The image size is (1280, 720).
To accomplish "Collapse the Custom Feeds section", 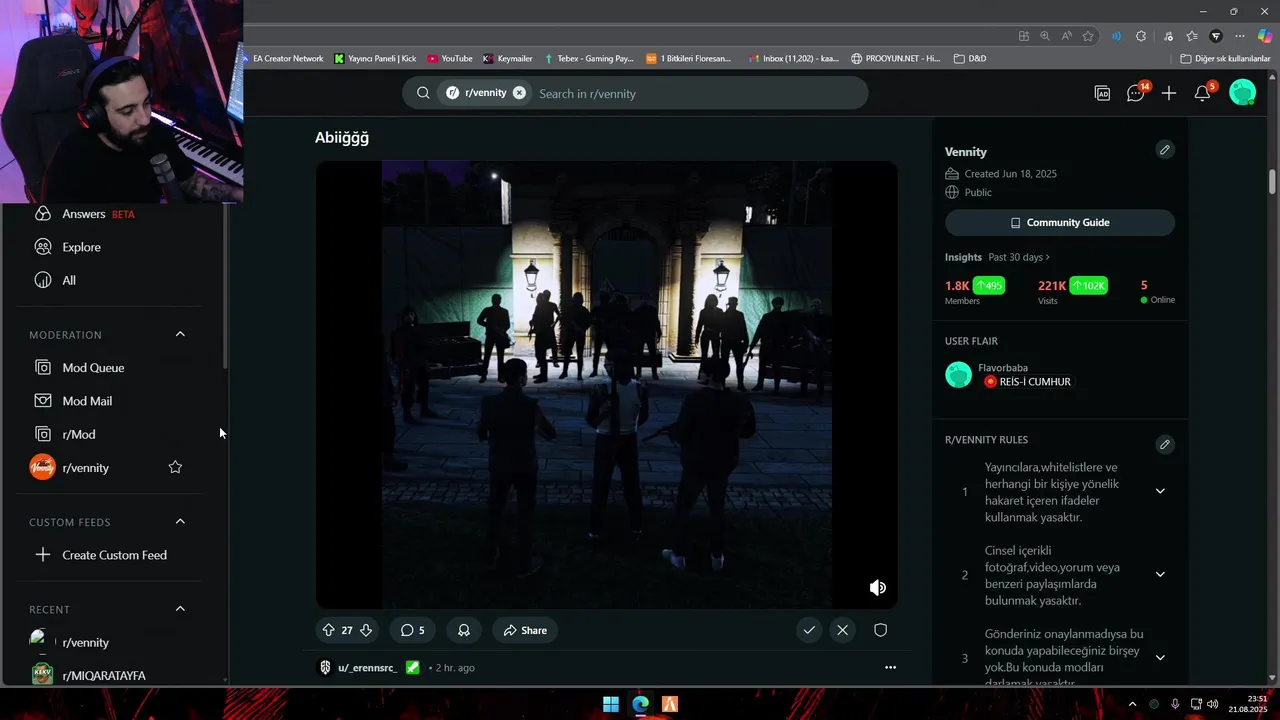I will click(180, 521).
